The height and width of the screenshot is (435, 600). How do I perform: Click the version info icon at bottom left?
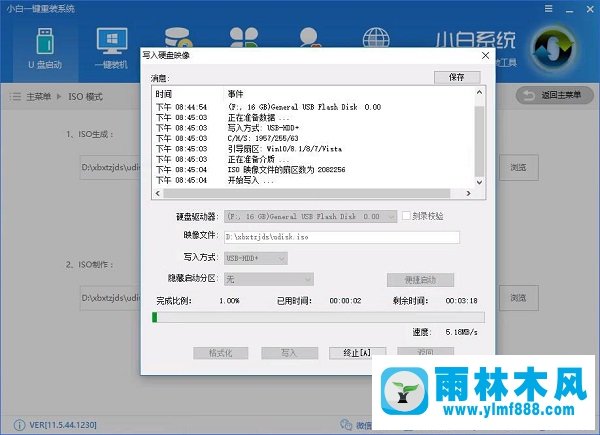19,425
